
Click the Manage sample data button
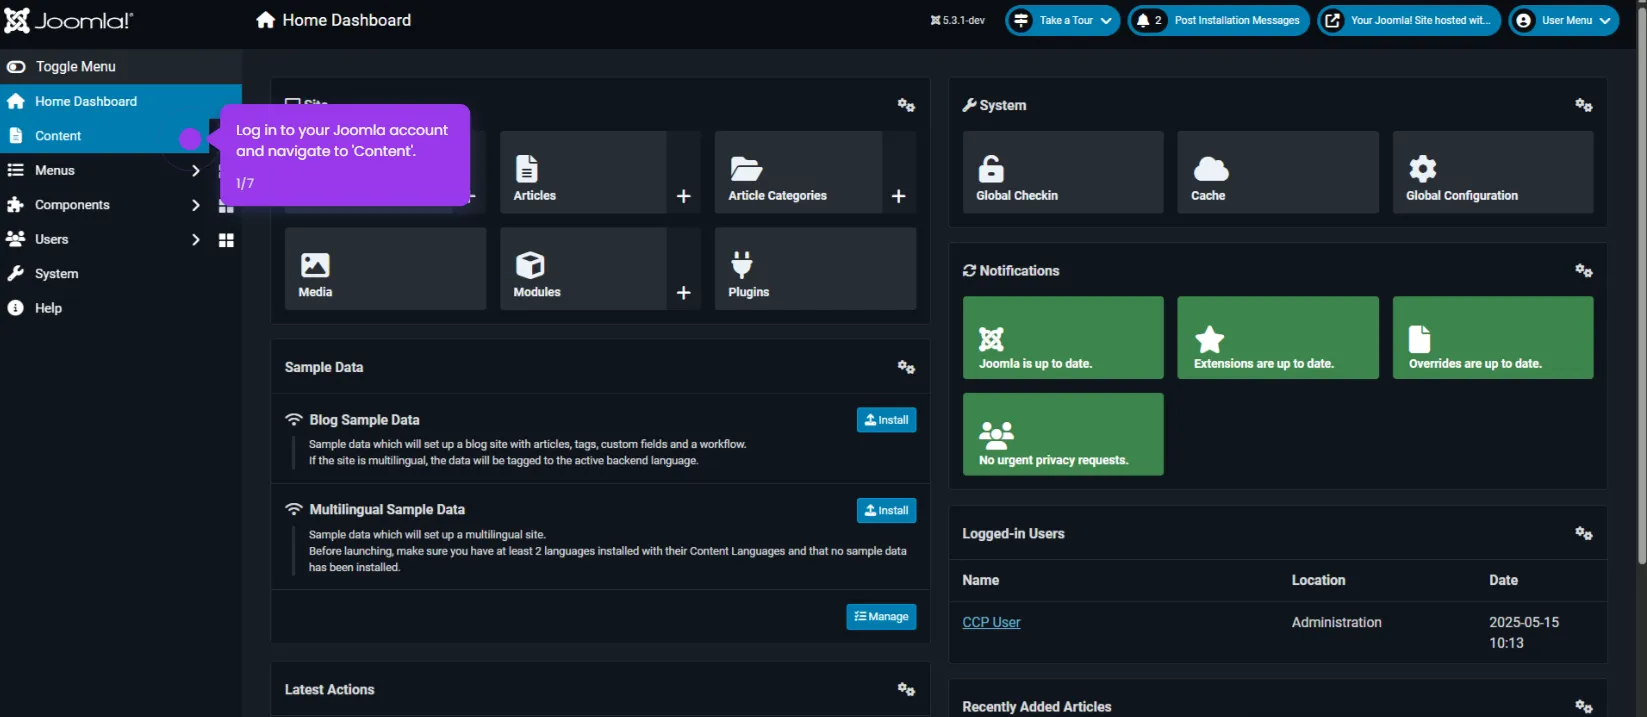point(881,617)
